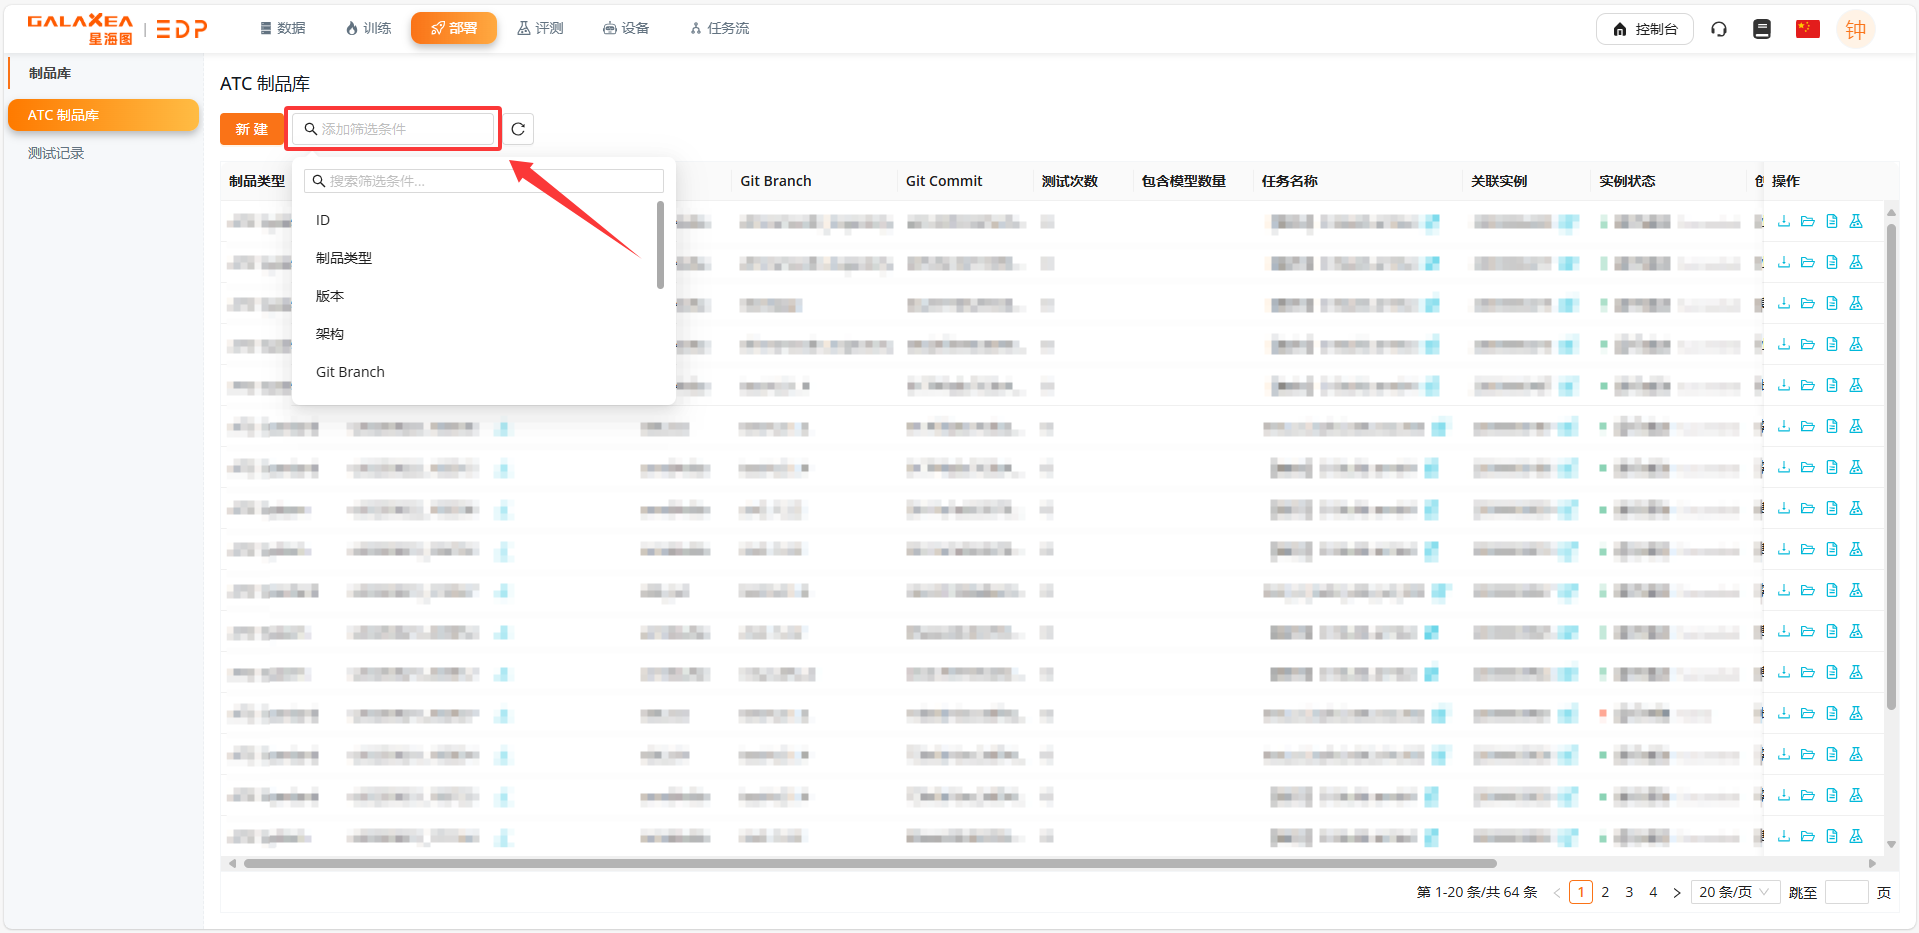Click the orange 新建 button
This screenshot has width=1919, height=933.
pos(251,129)
